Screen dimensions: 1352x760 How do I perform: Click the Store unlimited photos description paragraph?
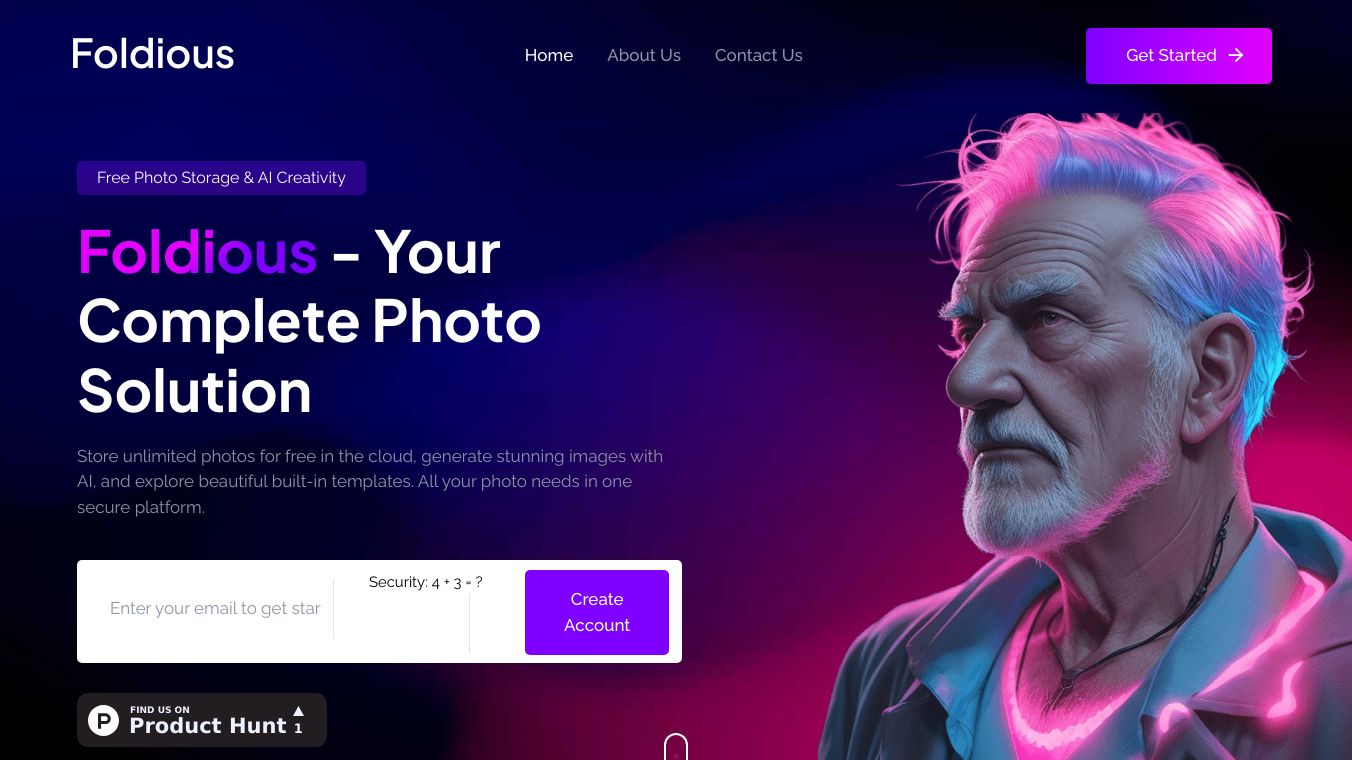coord(371,481)
